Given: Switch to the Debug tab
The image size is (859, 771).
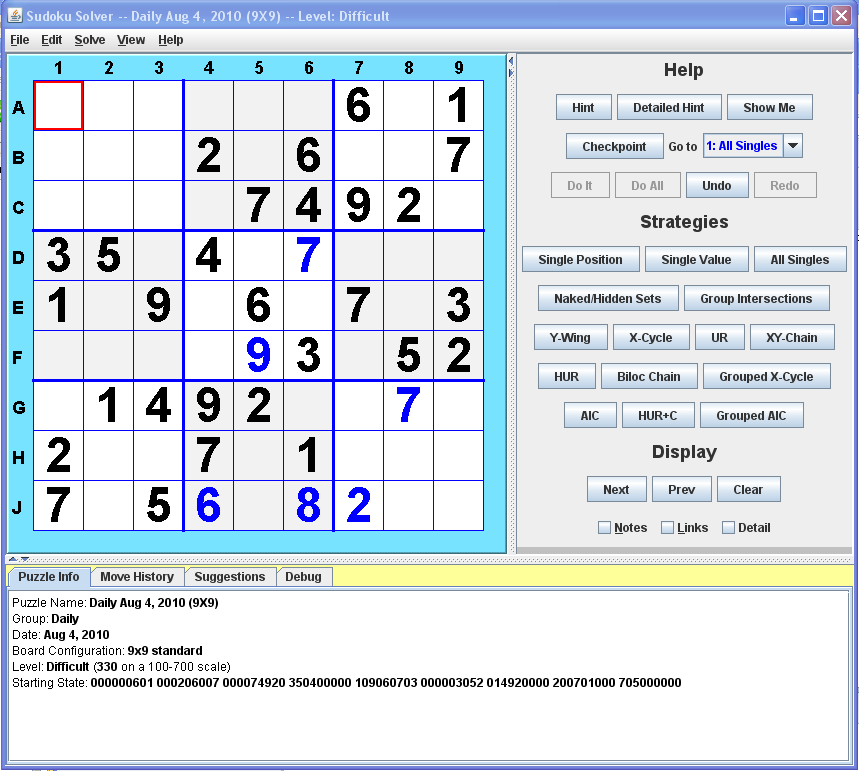Looking at the screenshot, I should (303, 576).
